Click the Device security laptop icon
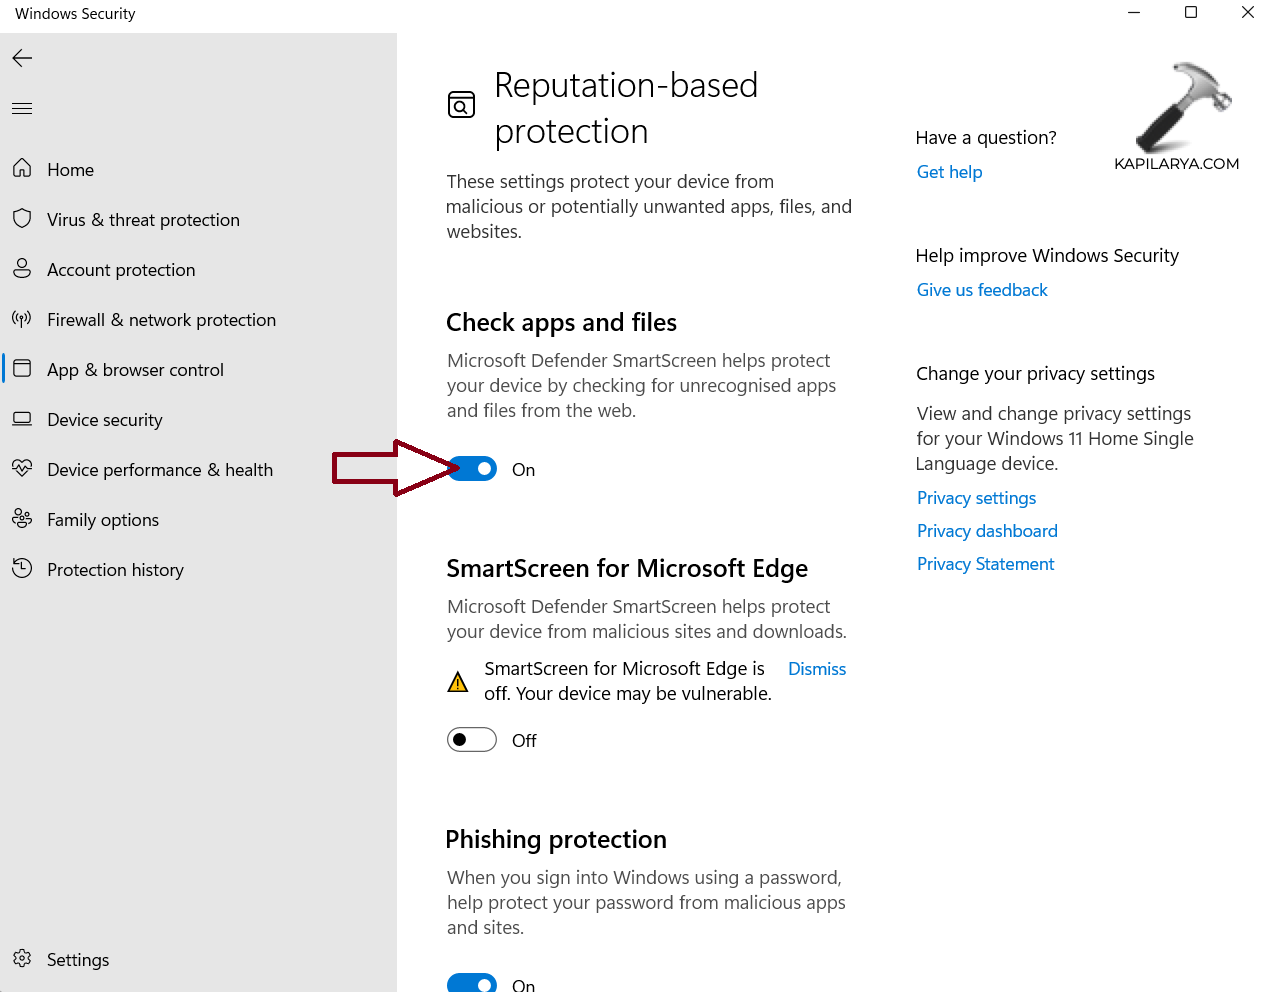 coord(22,419)
